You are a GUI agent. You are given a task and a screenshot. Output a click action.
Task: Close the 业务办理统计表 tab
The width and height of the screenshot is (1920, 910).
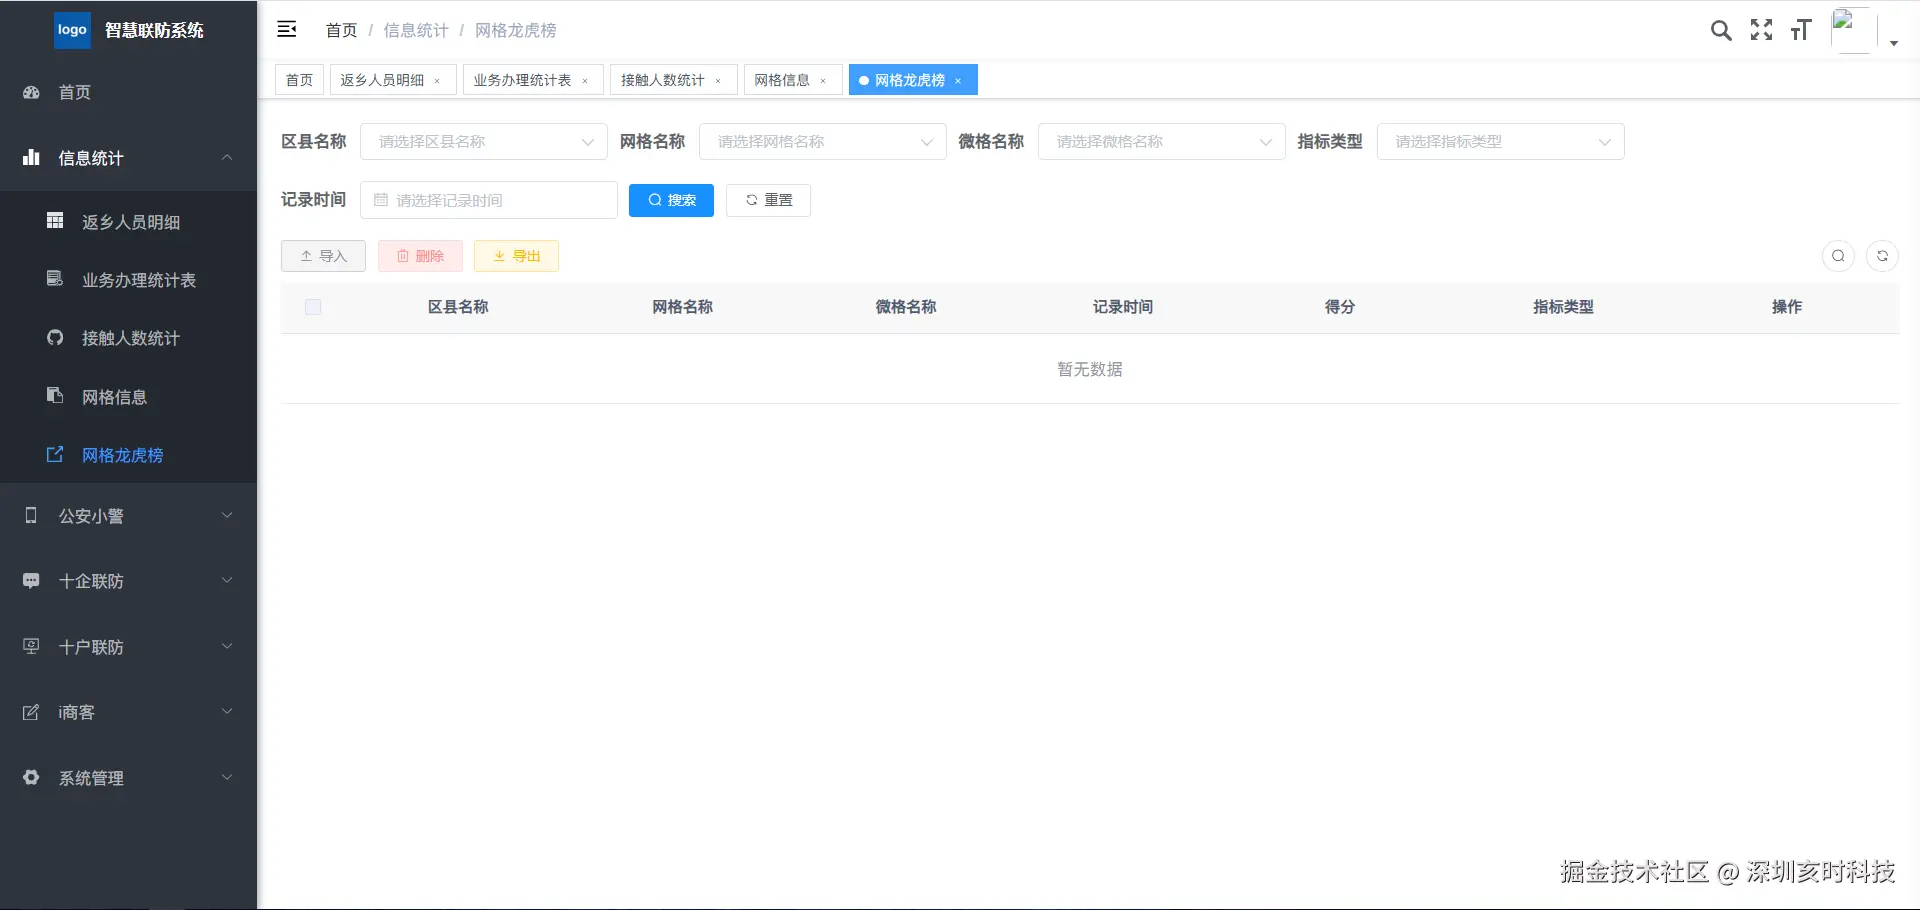pyautogui.click(x=585, y=81)
